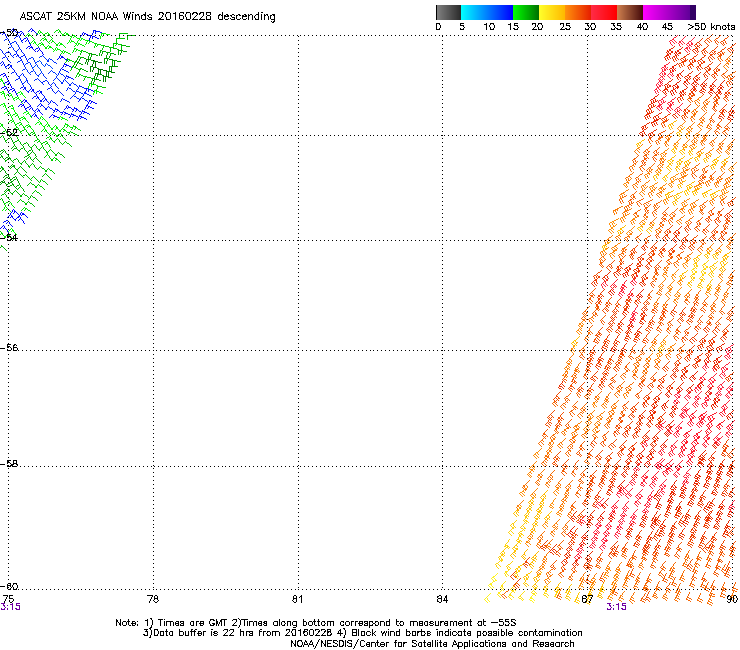Click the purple 3:15 time under longitude 75
This screenshot has height=650, width=740.
tap(10, 607)
